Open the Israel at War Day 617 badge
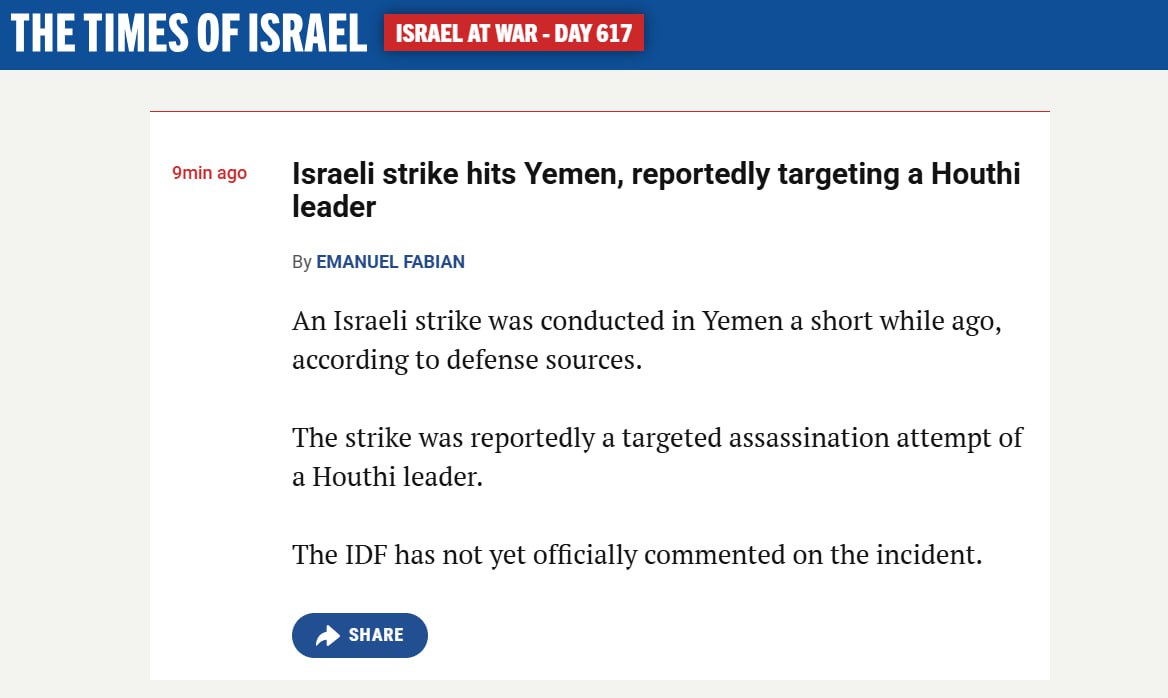Viewport: 1168px width, 698px height. [514, 33]
